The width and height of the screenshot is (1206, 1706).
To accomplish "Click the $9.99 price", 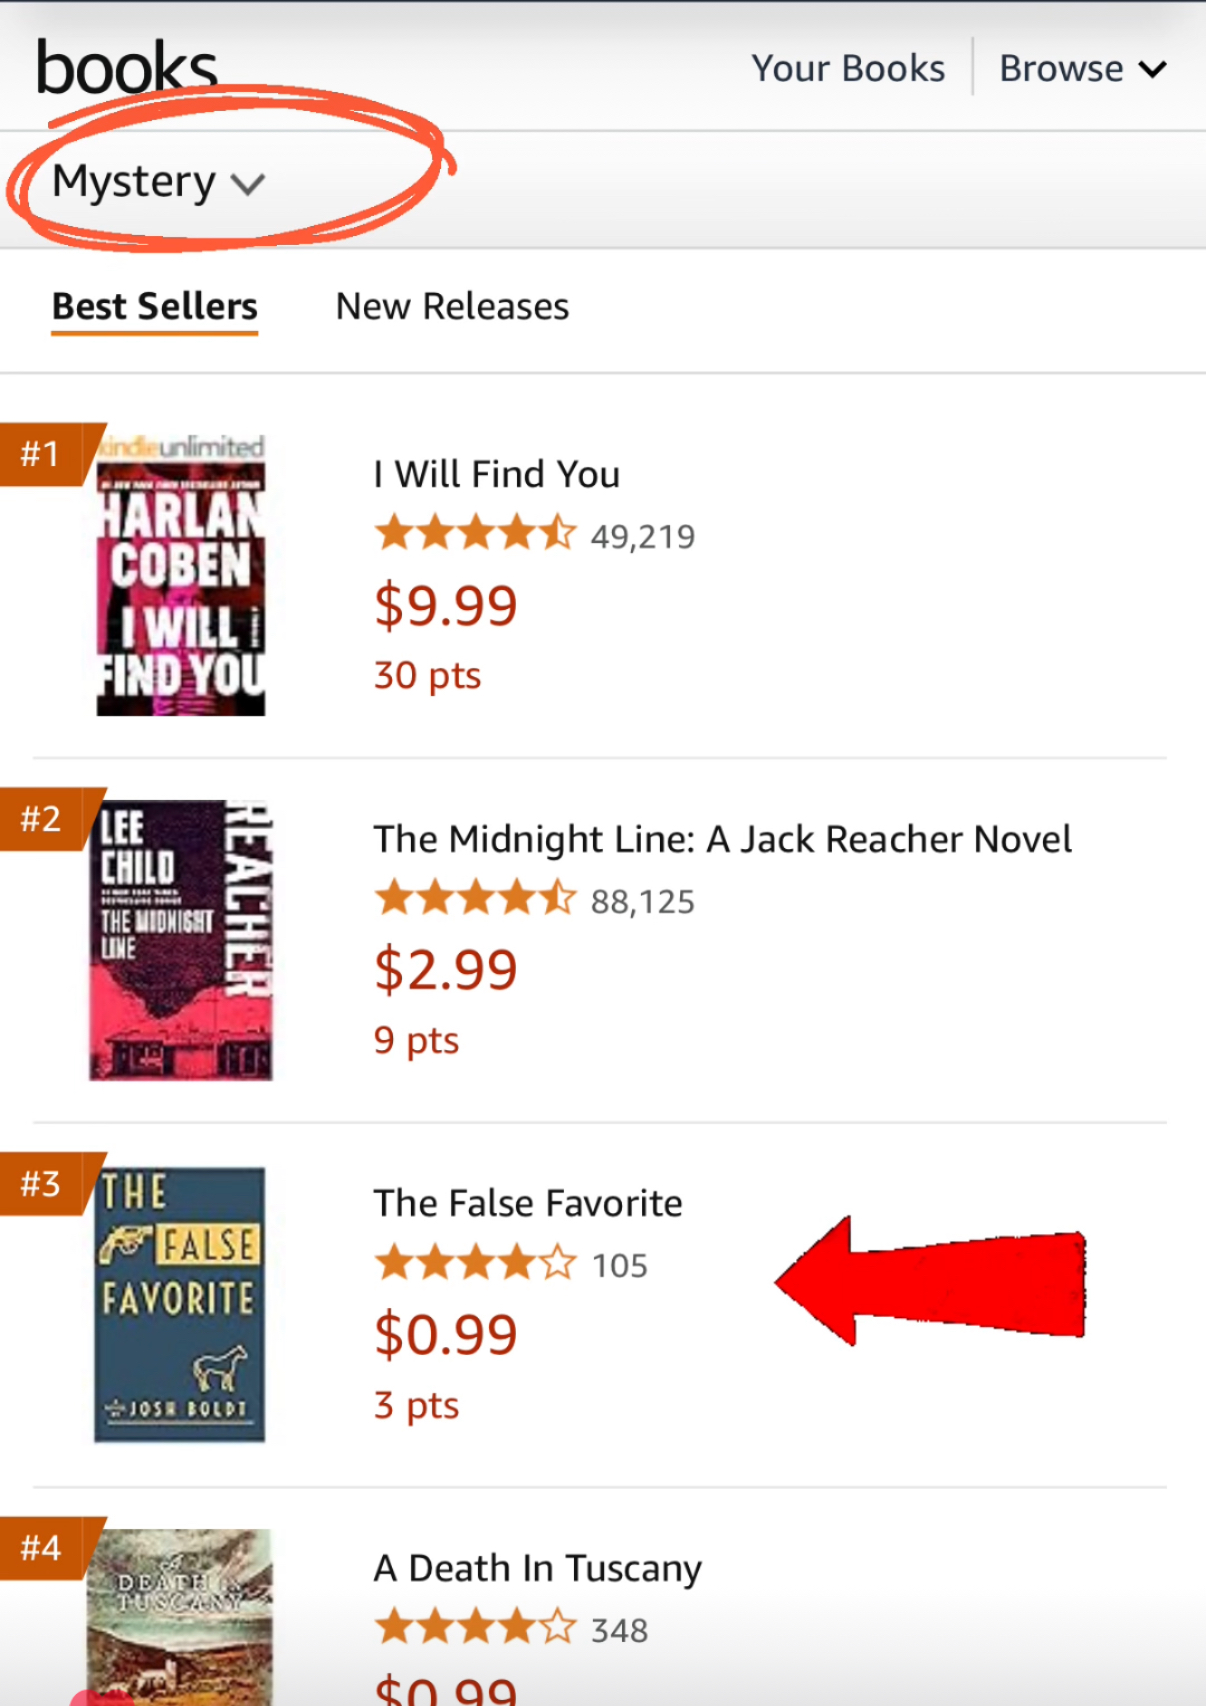I will pyautogui.click(x=446, y=606).
